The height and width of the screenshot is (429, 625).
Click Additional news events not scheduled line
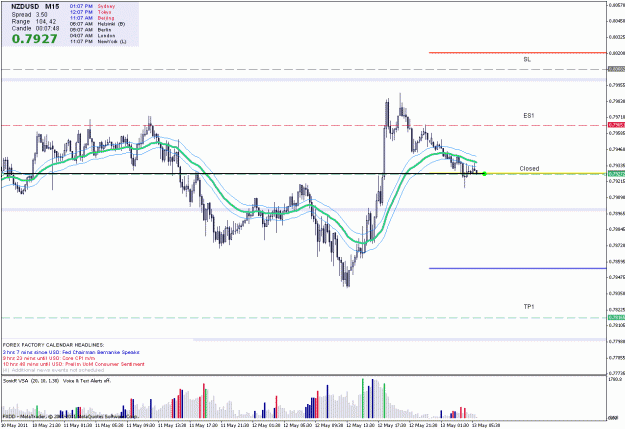[x=53, y=370]
